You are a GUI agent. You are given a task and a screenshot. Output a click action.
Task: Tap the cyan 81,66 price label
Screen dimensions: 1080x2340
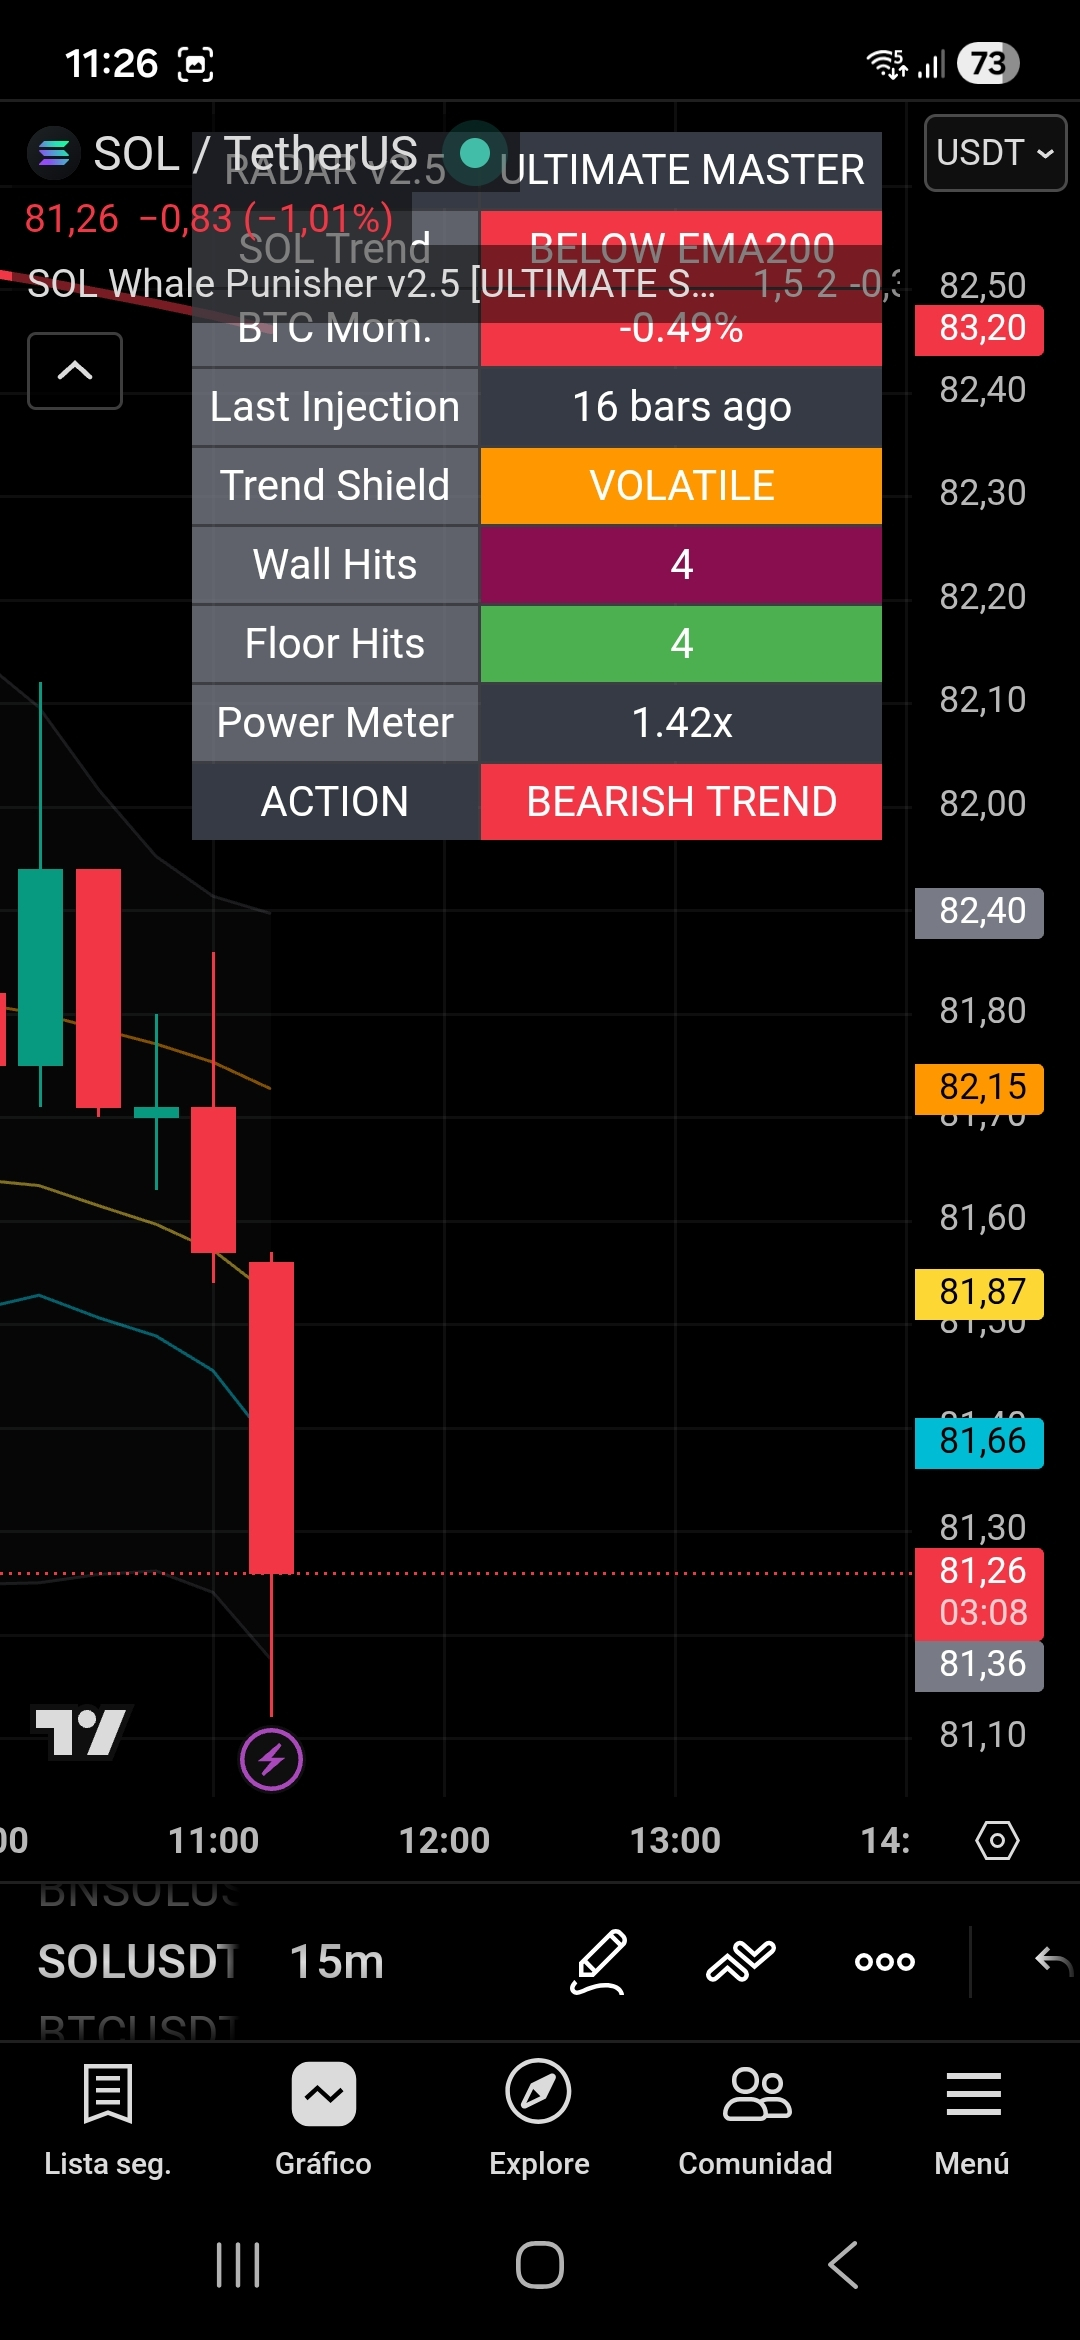[980, 1442]
